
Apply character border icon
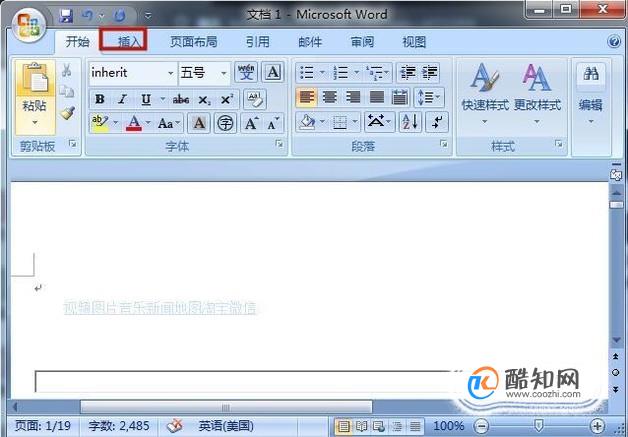point(273,72)
